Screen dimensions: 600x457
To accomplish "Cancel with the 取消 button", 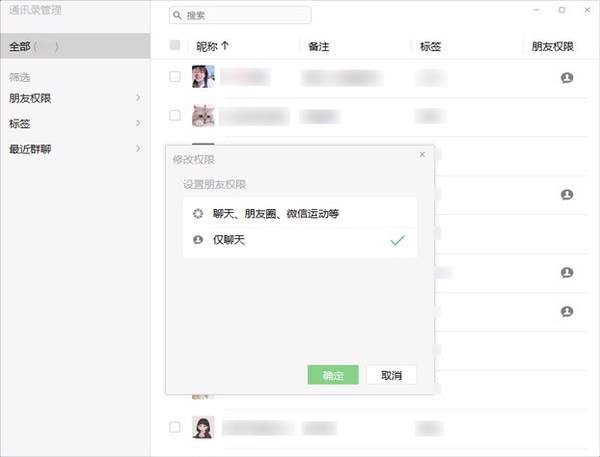I will click(391, 375).
